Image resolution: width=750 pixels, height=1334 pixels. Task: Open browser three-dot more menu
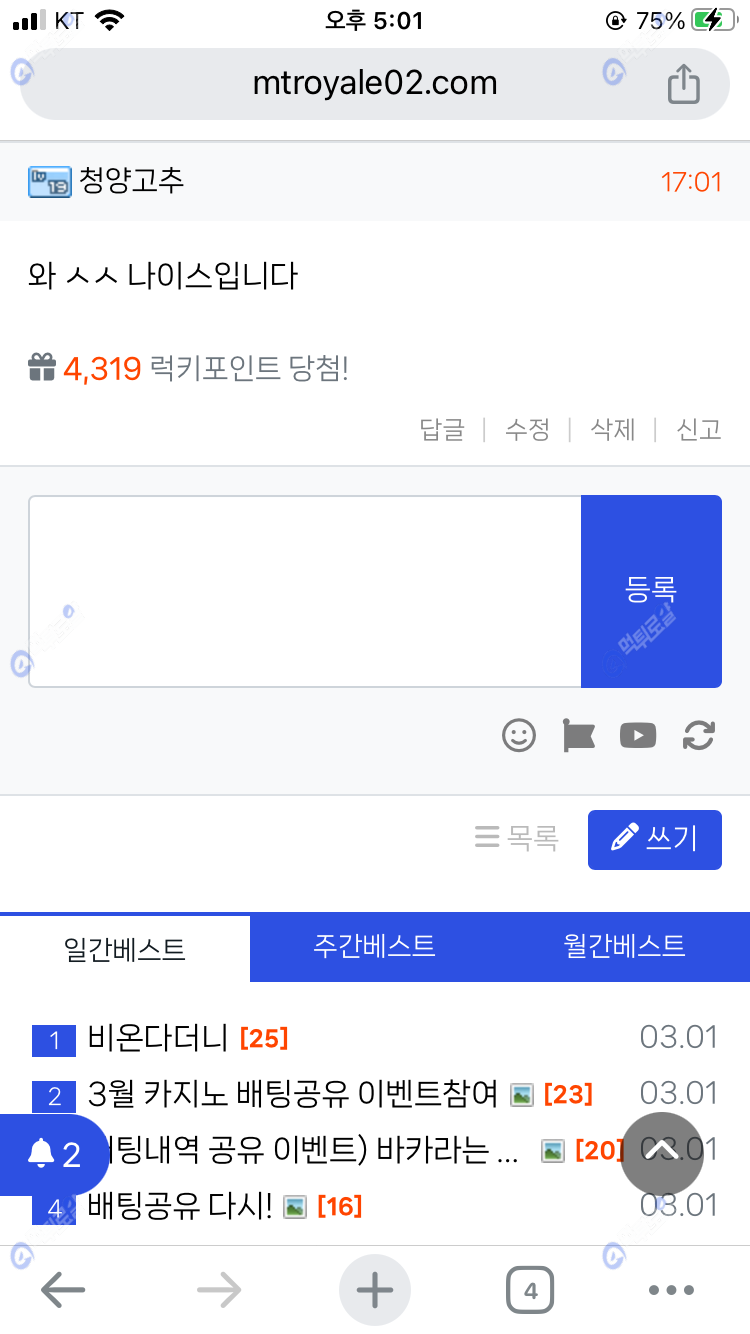672,1291
